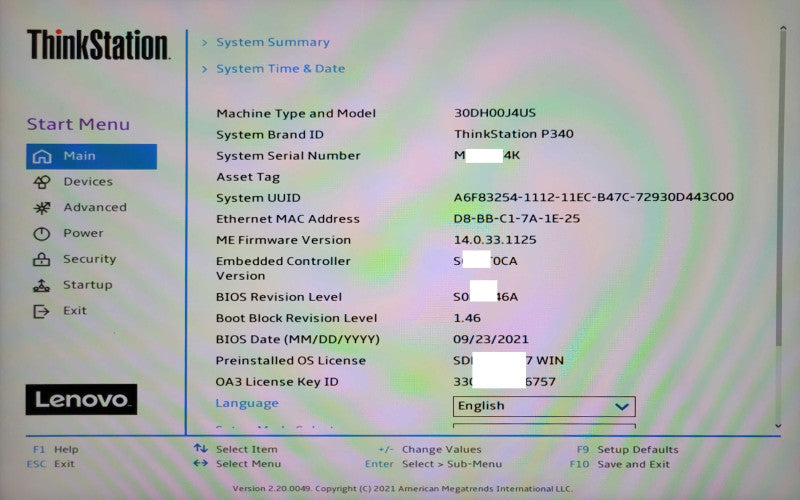
Task: Click the Select Menu arrows icon
Action: 201,463
